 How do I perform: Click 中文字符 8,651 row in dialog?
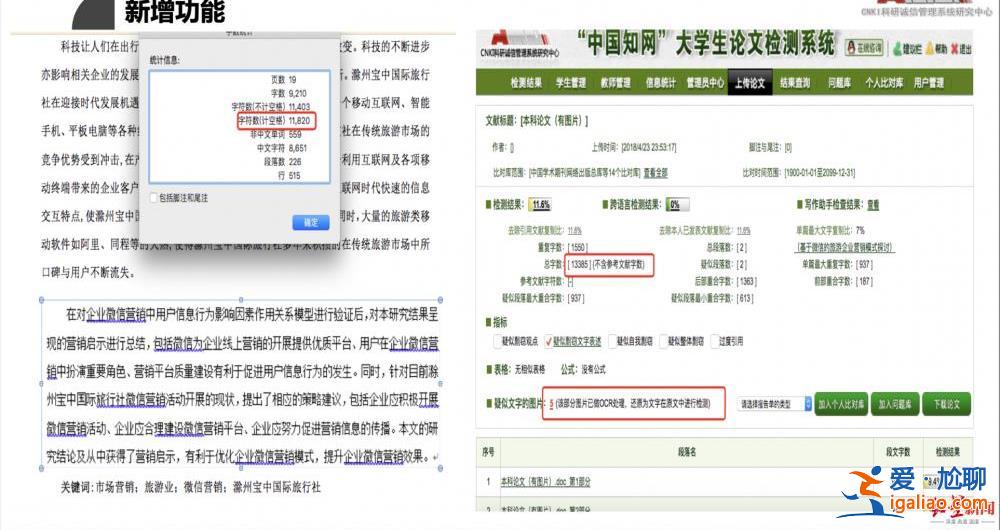pyautogui.click(x=282, y=148)
